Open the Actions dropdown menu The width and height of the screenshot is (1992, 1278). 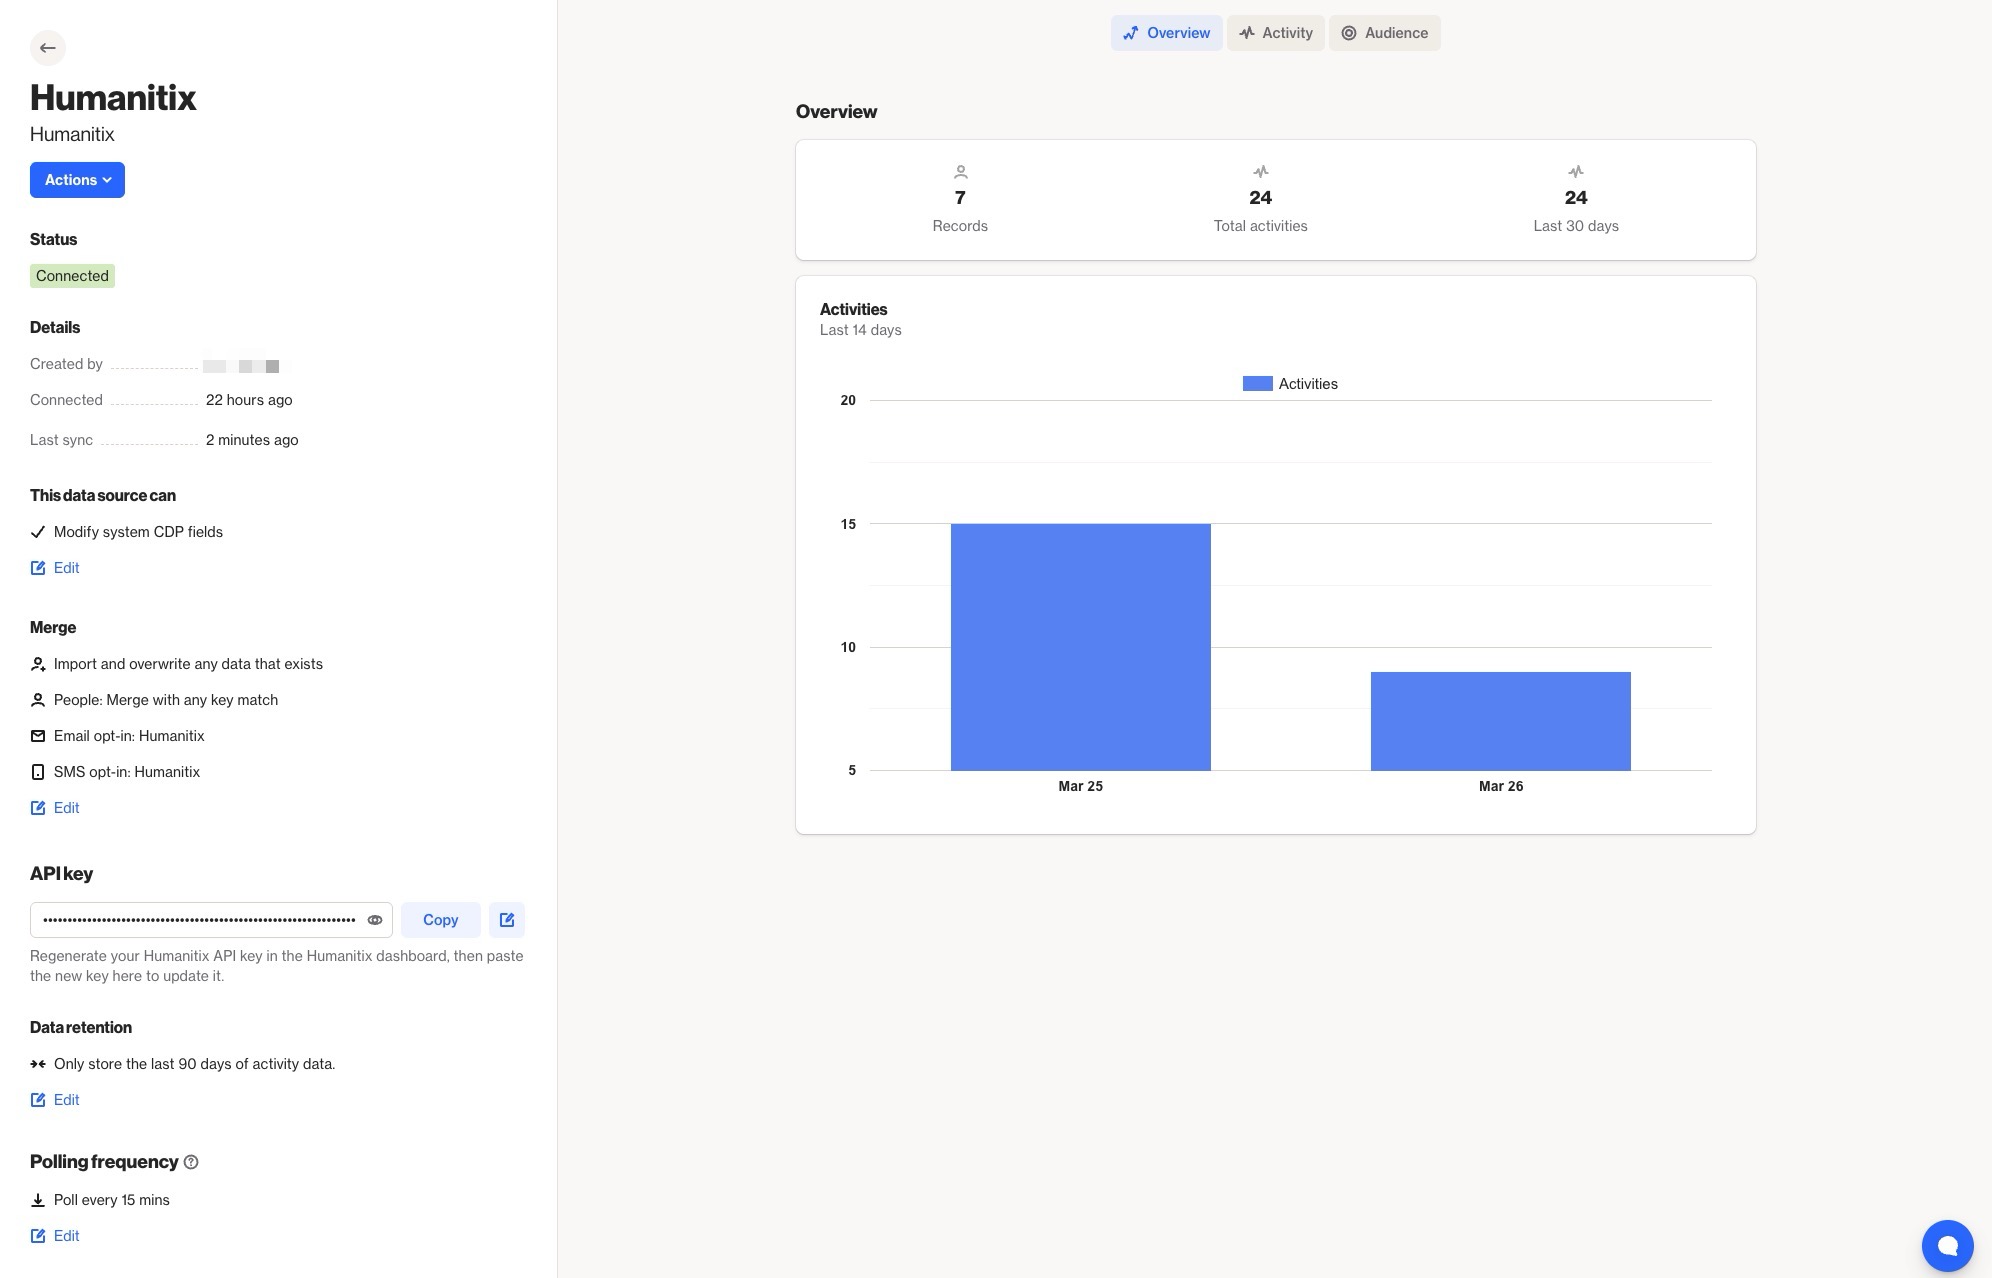77,180
